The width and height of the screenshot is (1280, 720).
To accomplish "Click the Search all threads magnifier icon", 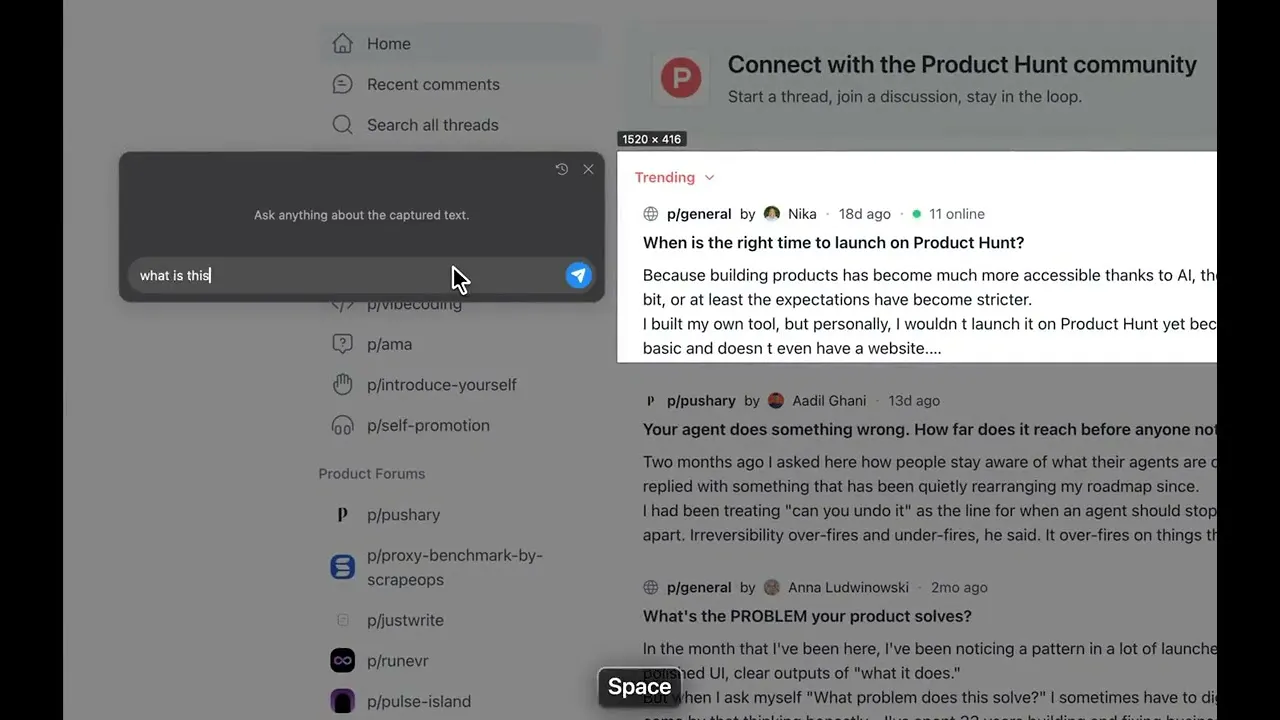I will [x=342, y=125].
